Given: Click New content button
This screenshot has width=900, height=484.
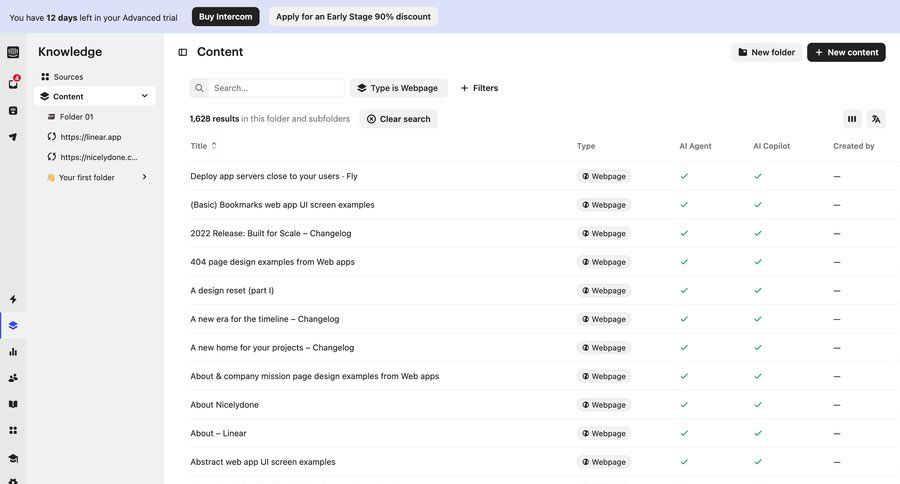Looking at the screenshot, I should 846,52.
